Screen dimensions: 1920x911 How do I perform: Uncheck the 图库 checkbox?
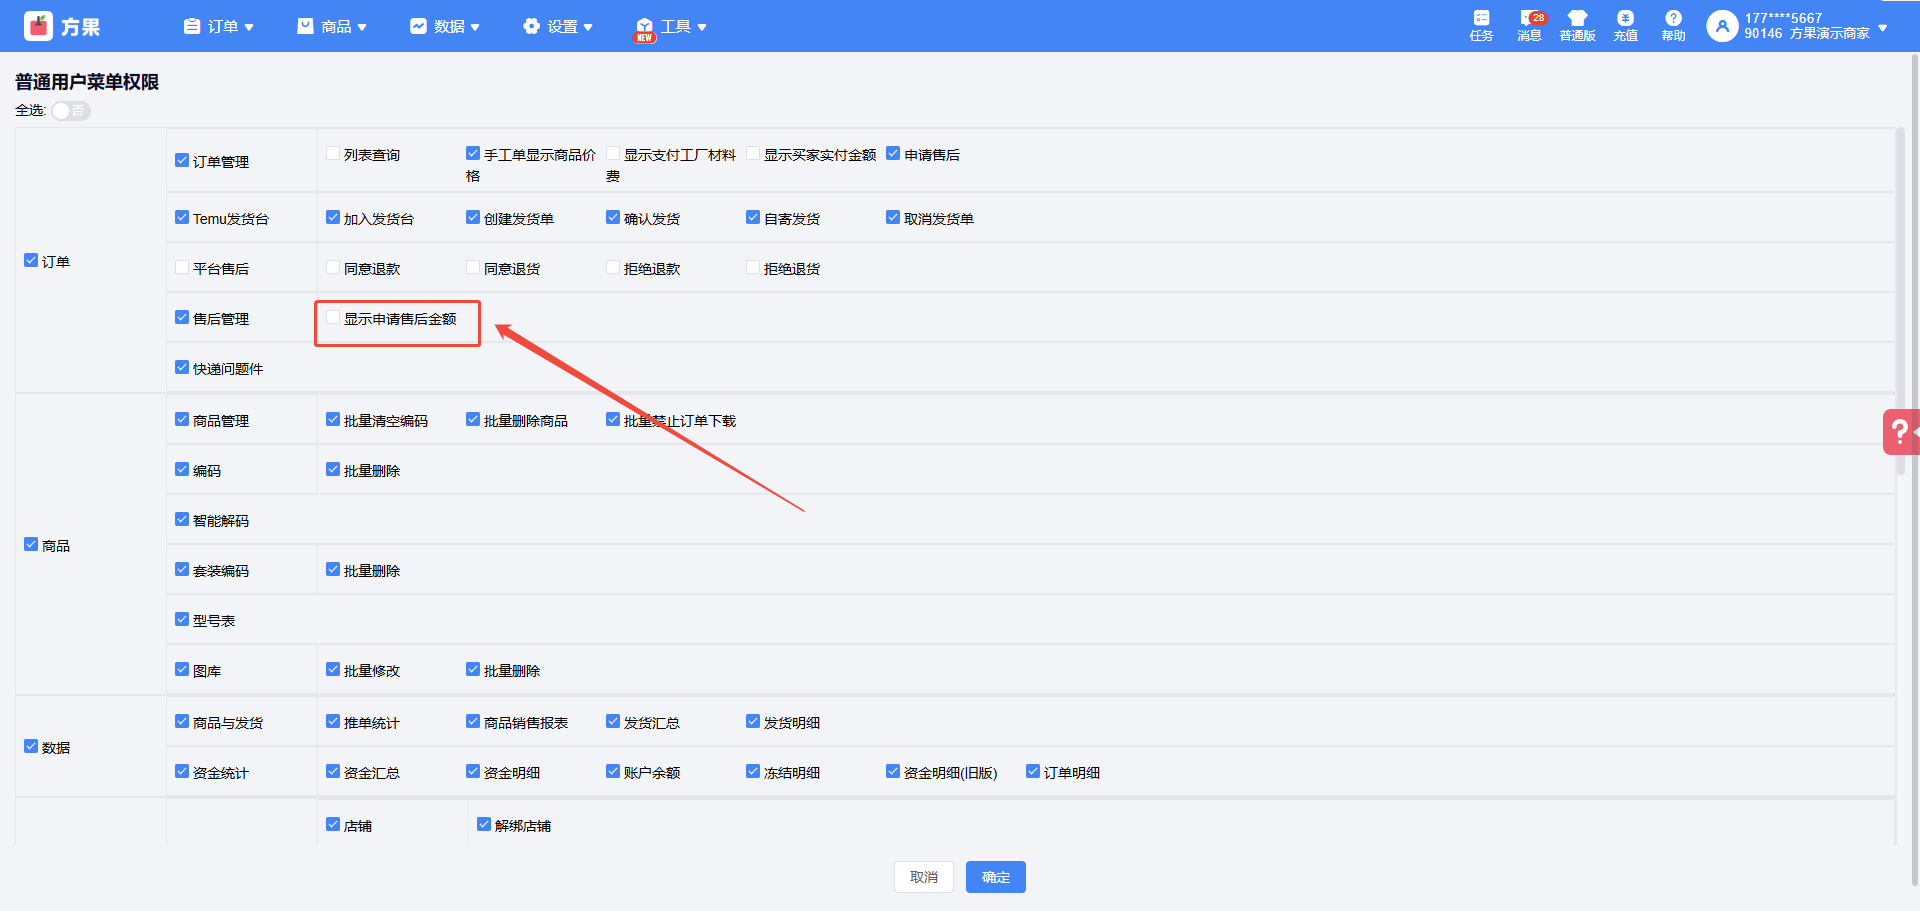coord(182,670)
